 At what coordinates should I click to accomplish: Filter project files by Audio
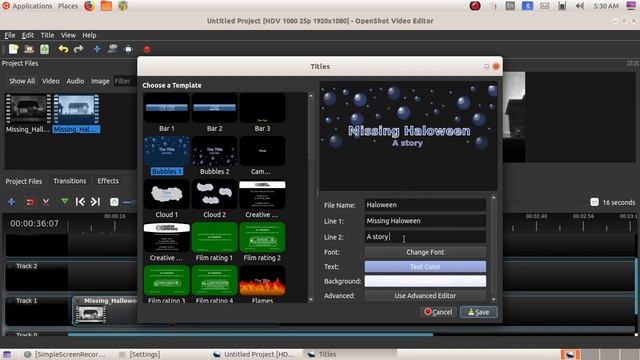pos(76,81)
